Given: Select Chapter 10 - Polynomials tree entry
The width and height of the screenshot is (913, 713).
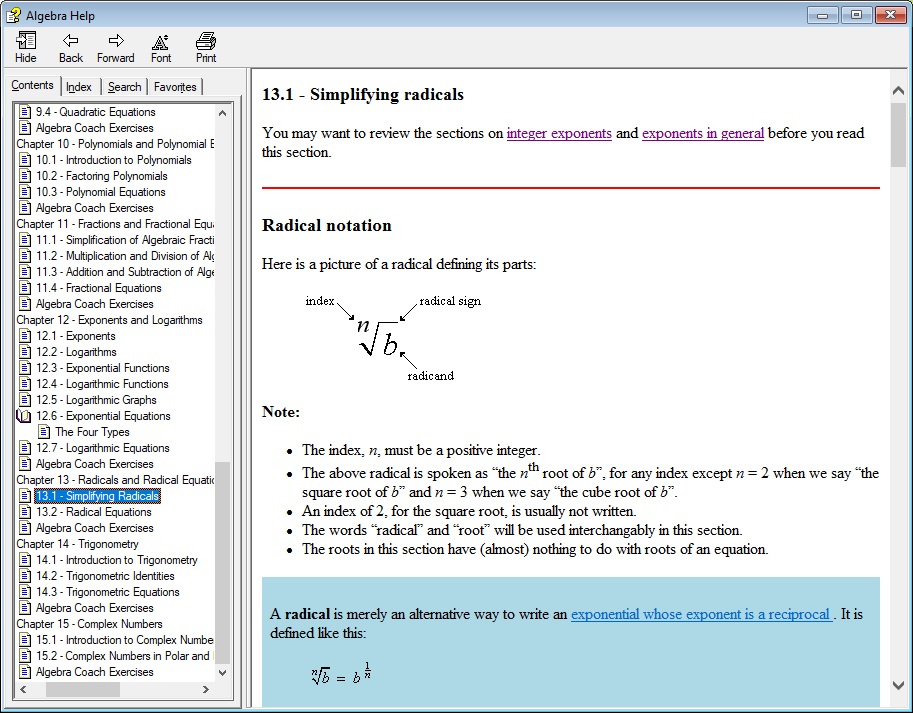Looking at the screenshot, I should pyautogui.click(x=115, y=144).
